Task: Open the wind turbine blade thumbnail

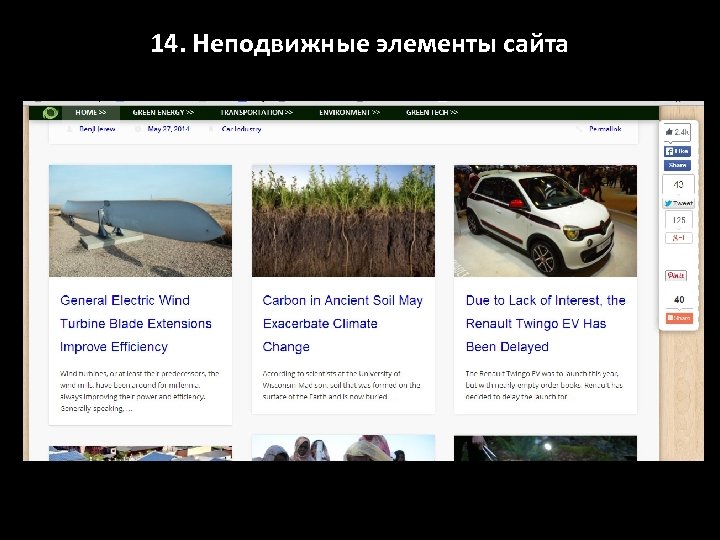Action: [141, 221]
